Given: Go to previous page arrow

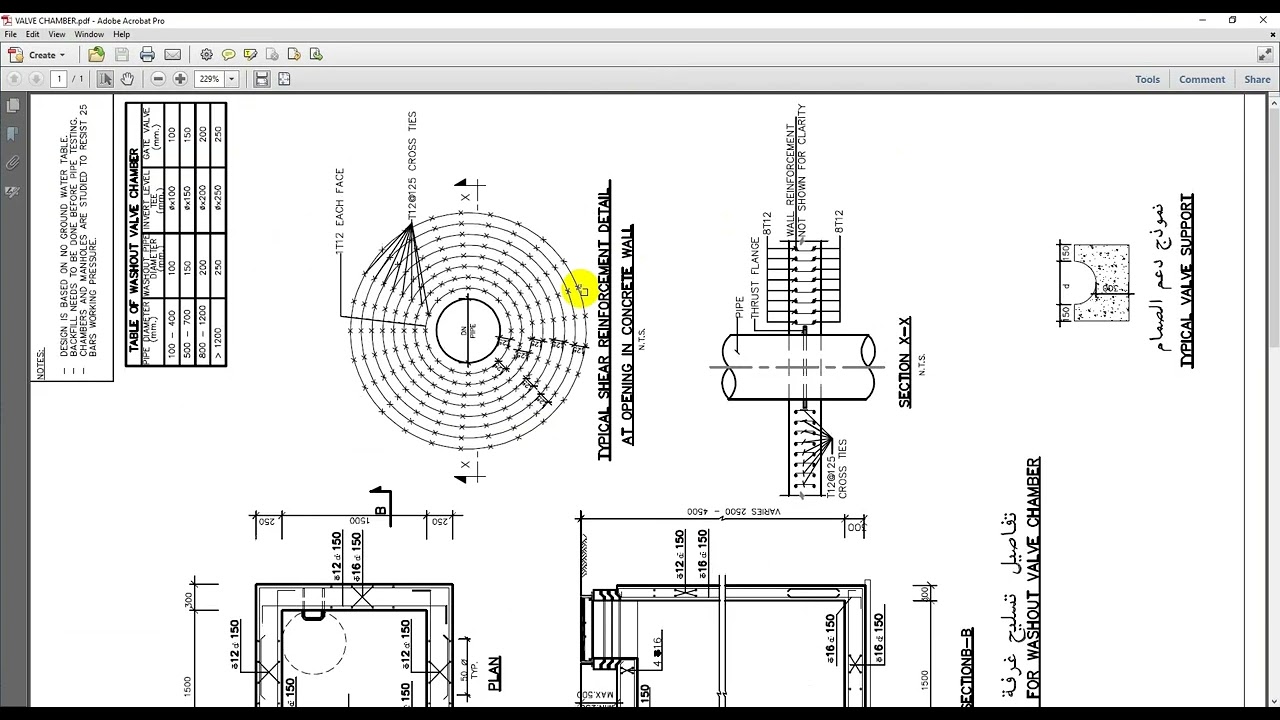Looking at the screenshot, I should coord(14,79).
